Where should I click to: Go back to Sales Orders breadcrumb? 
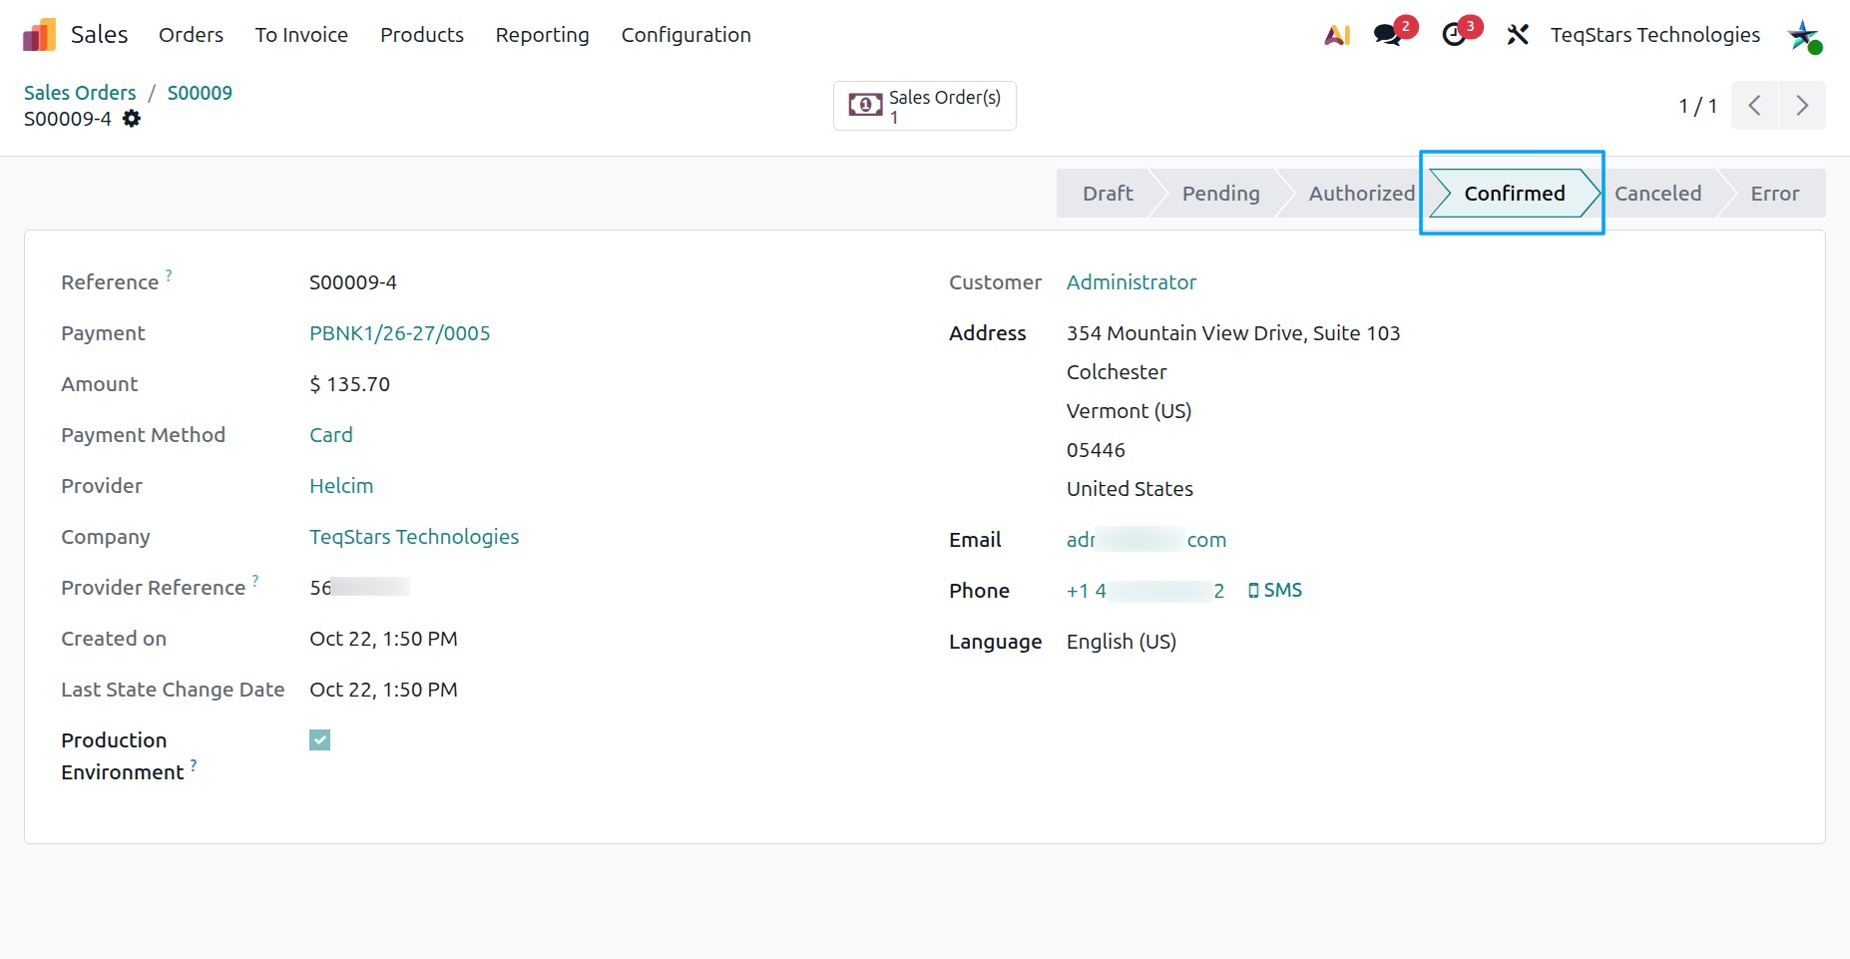(x=80, y=93)
